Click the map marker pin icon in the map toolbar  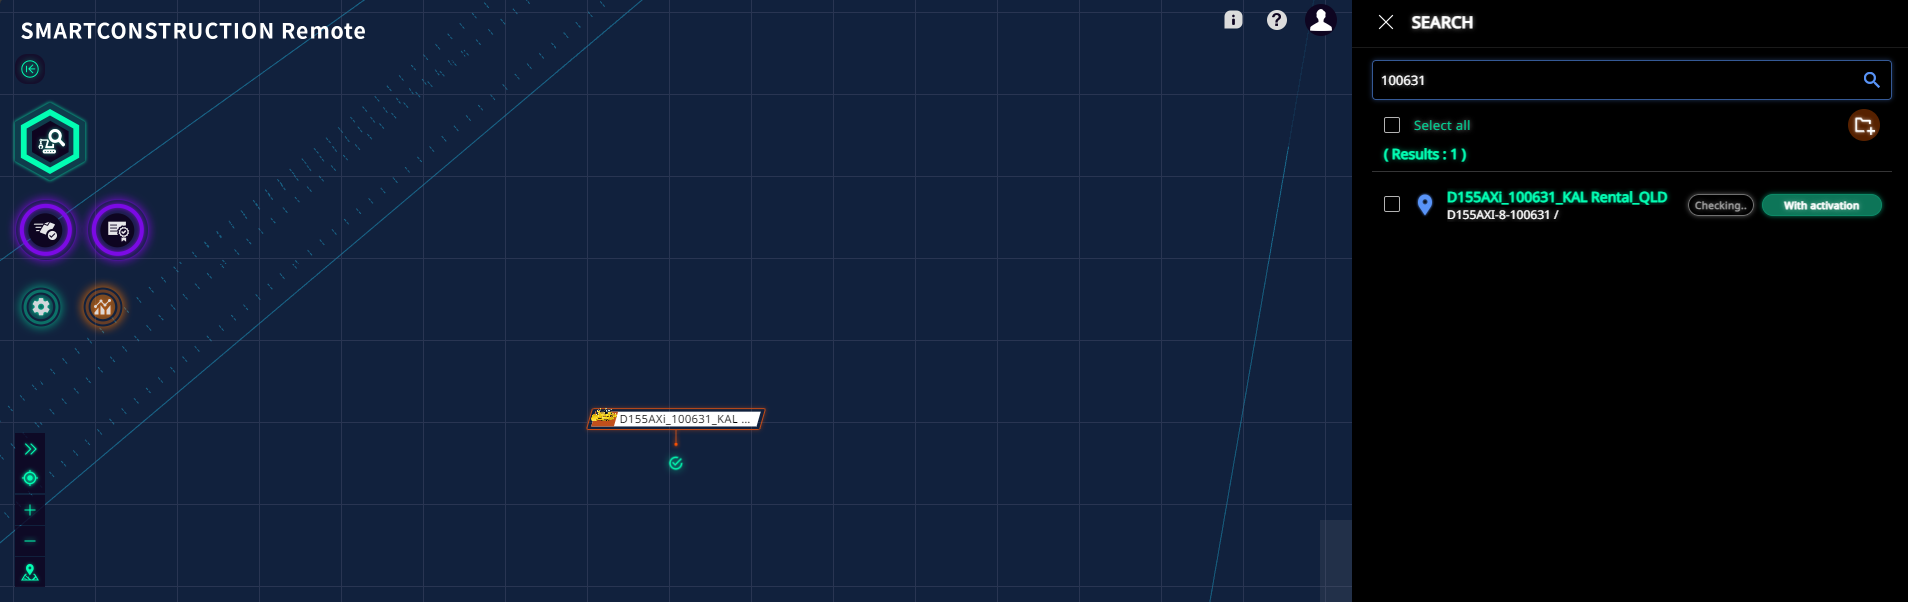coord(30,572)
